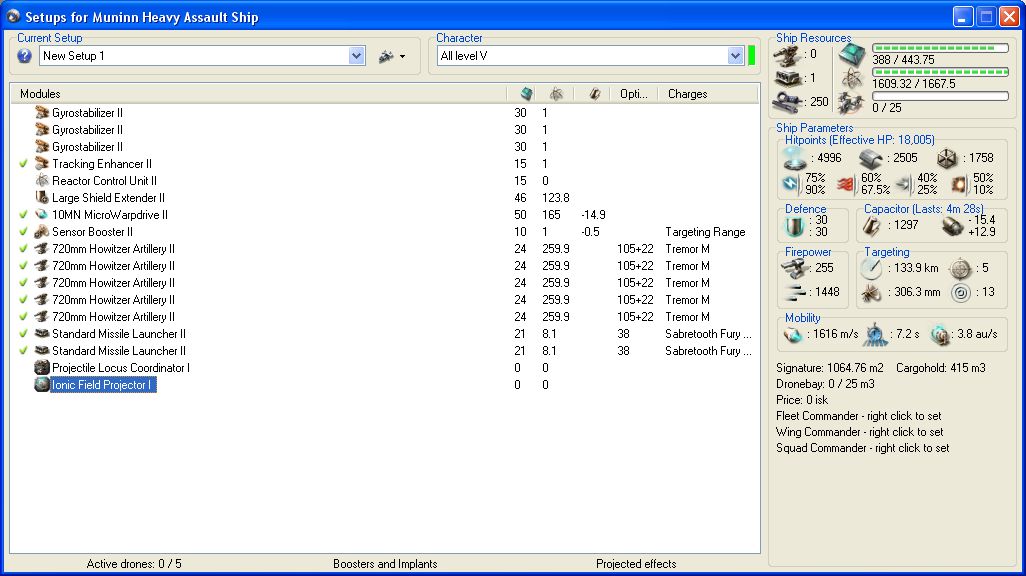Click the turret Firepower icon showing 255

[794, 268]
